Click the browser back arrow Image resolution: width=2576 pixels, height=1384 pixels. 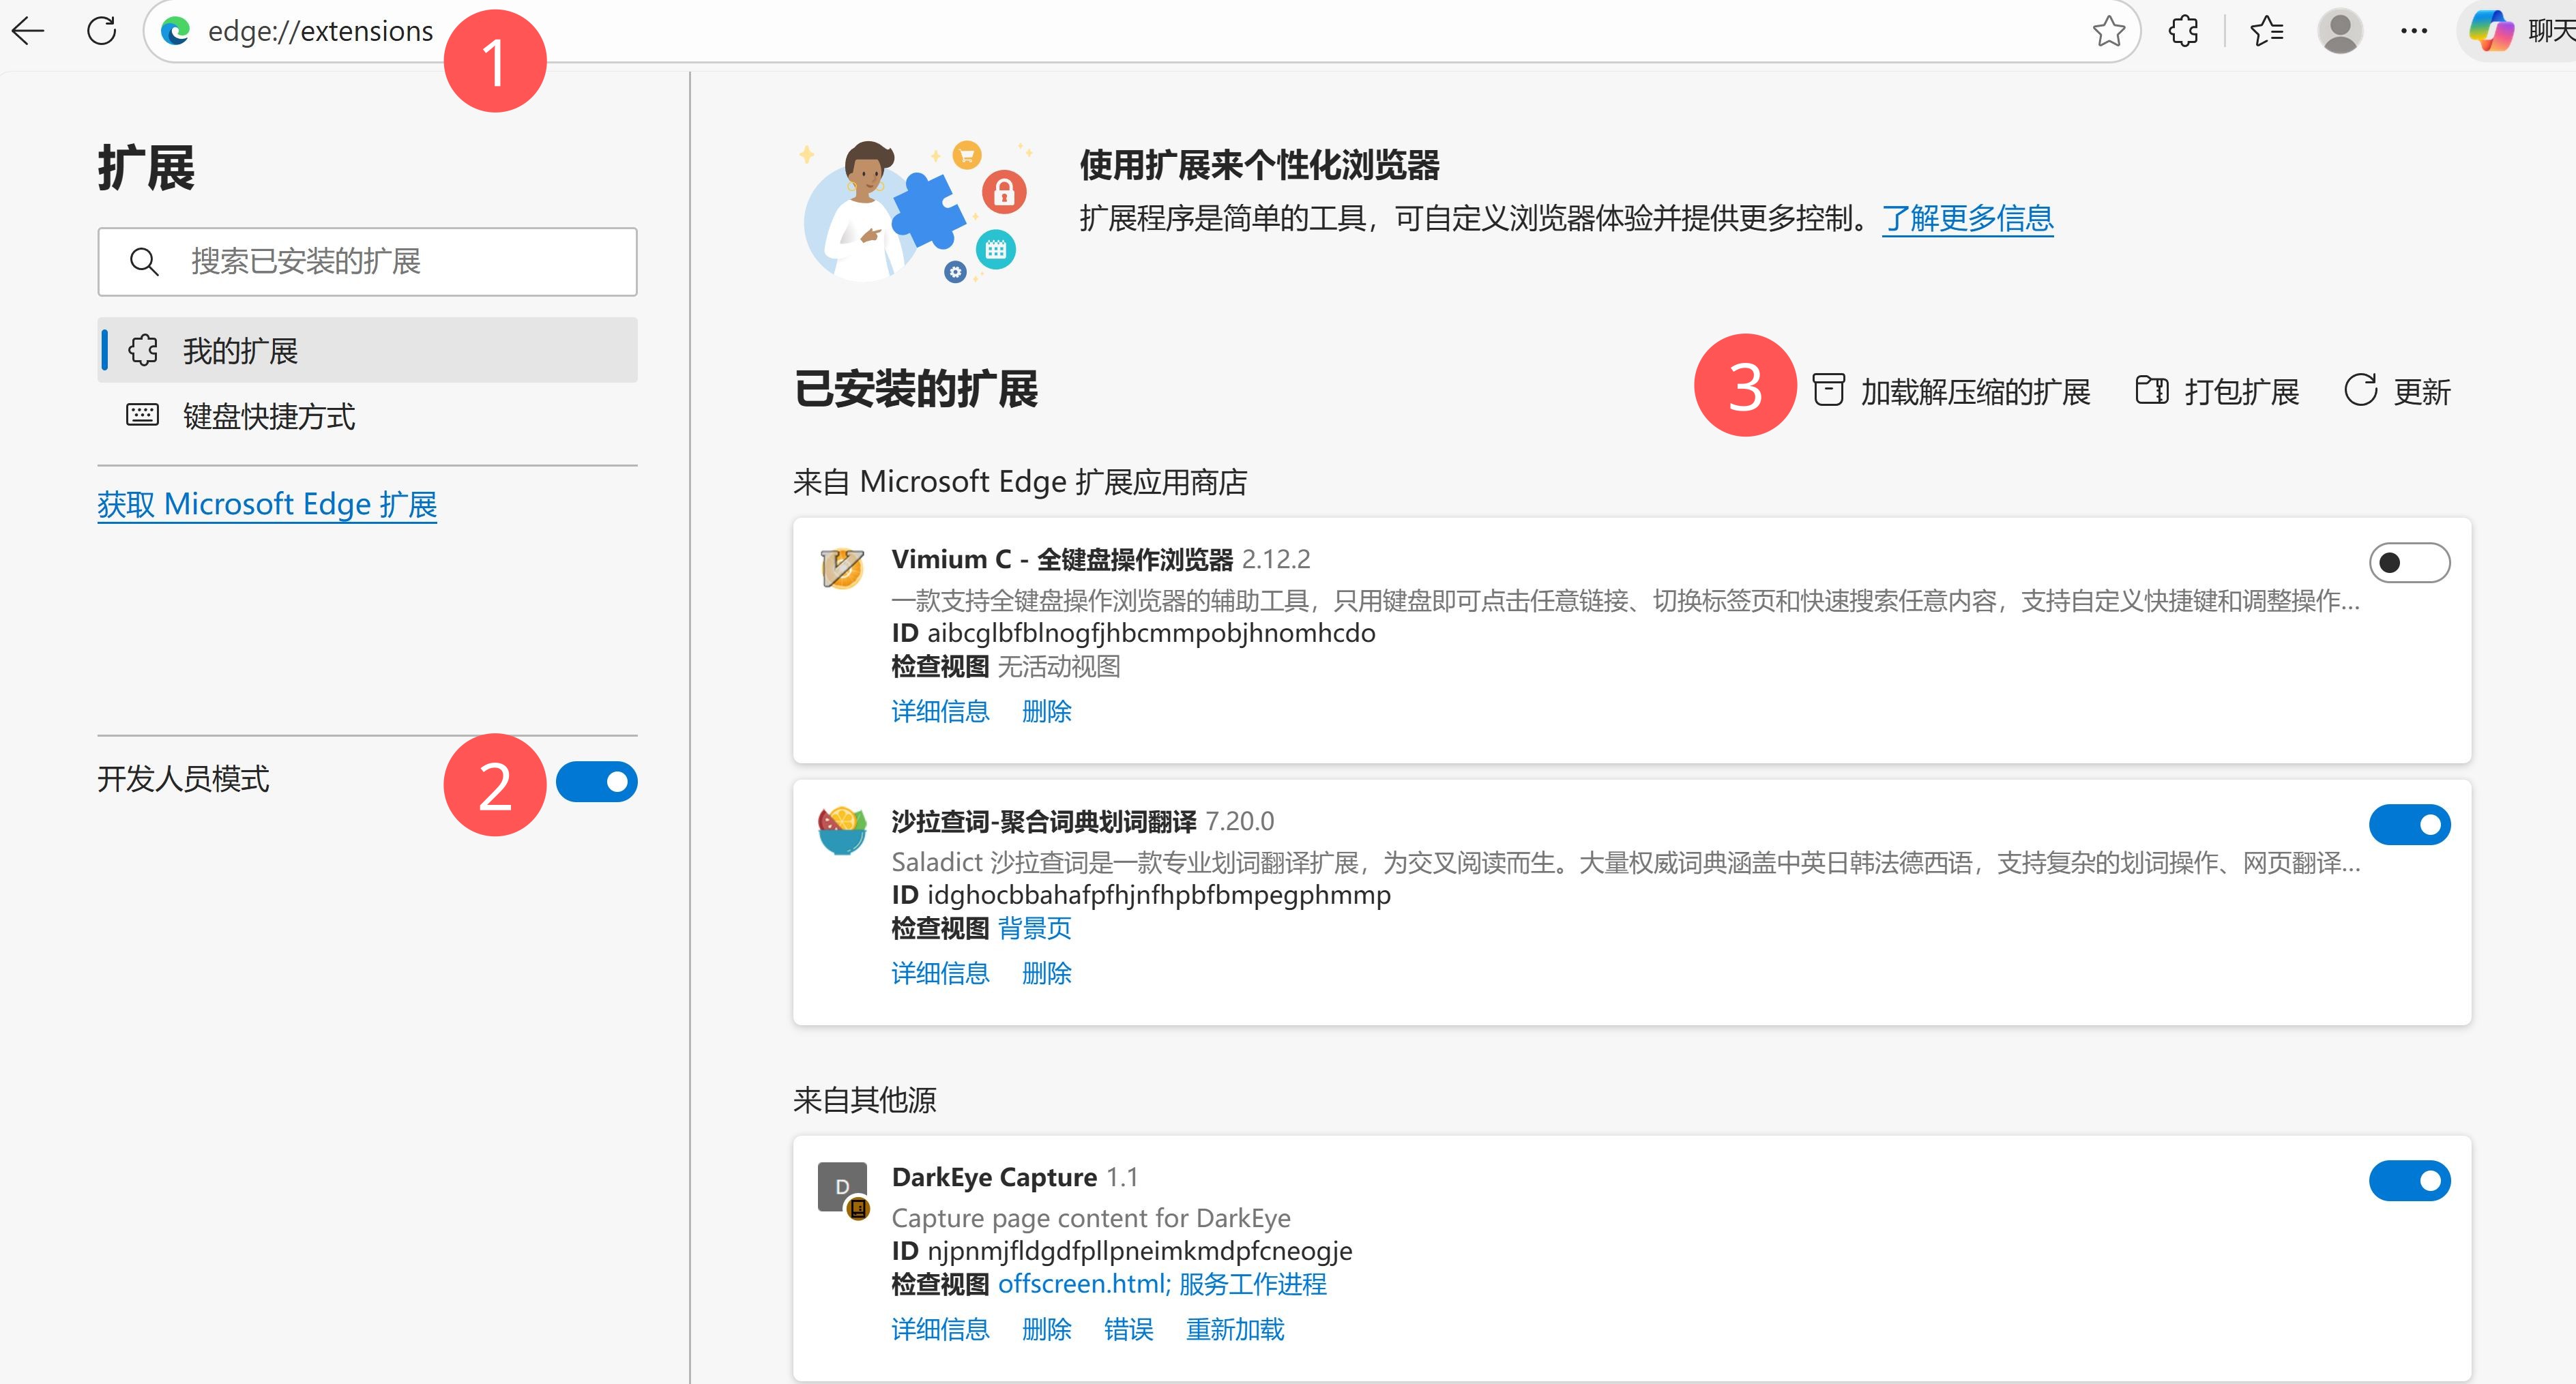pos(28,31)
